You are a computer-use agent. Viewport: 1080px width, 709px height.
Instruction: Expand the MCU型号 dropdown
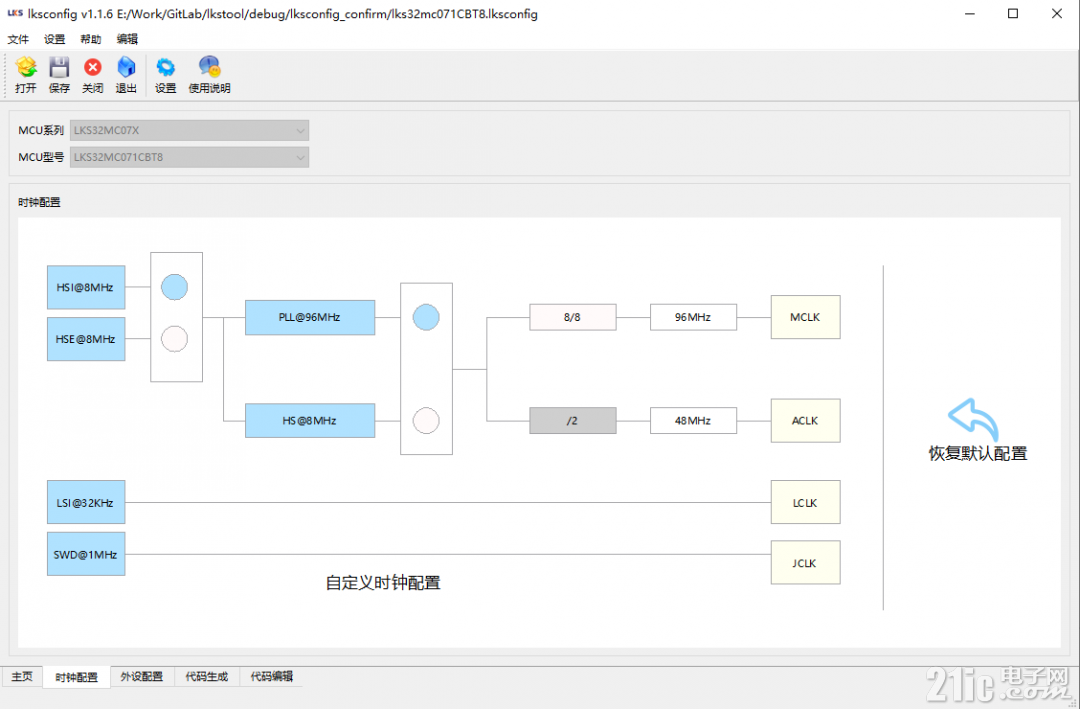tap(189, 157)
